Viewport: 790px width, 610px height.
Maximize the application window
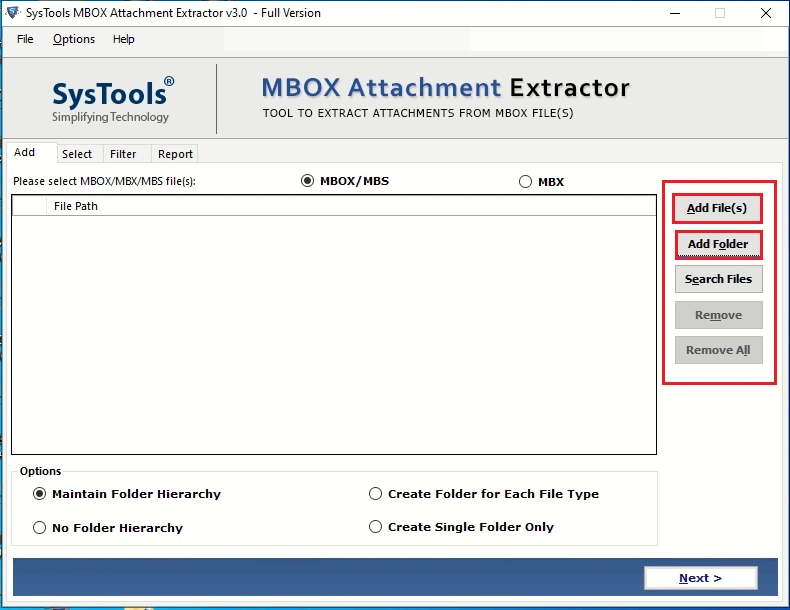[x=720, y=13]
